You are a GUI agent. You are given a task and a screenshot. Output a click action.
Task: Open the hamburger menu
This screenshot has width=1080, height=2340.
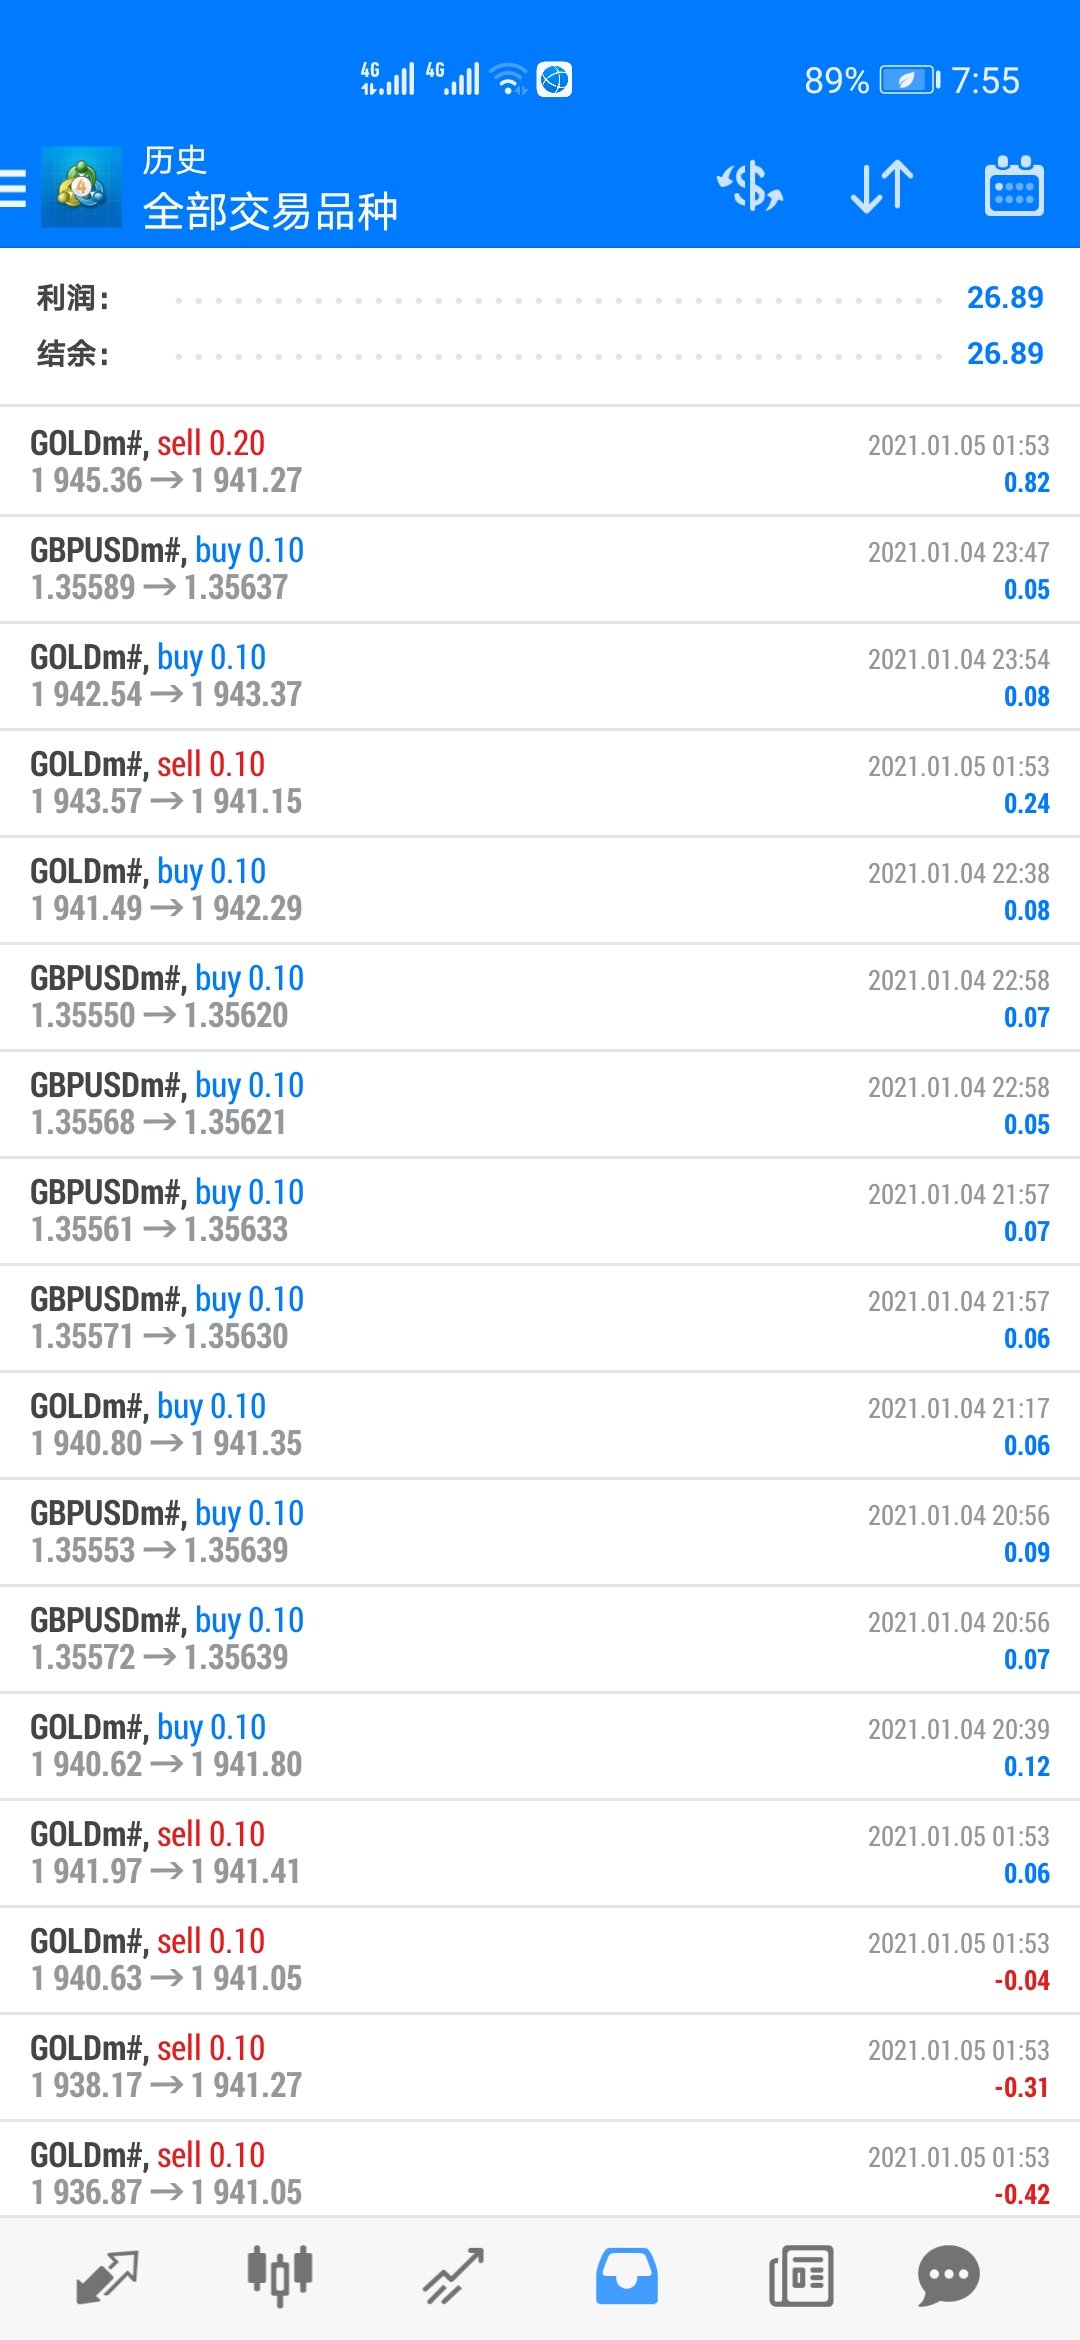[x=13, y=187]
